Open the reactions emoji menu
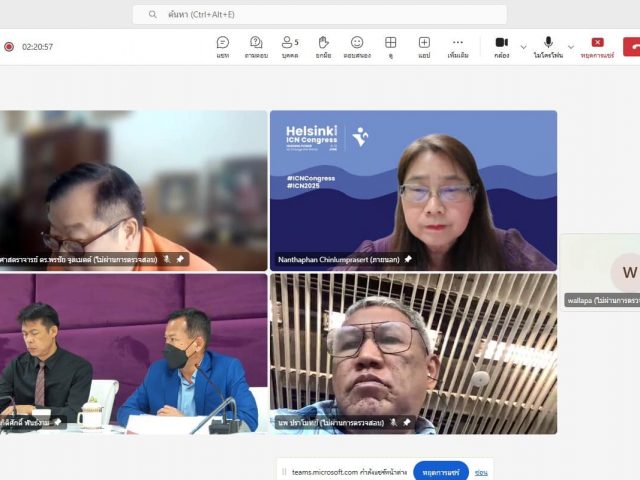The height and width of the screenshot is (480, 640). pyautogui.click(x=357, y=47)
